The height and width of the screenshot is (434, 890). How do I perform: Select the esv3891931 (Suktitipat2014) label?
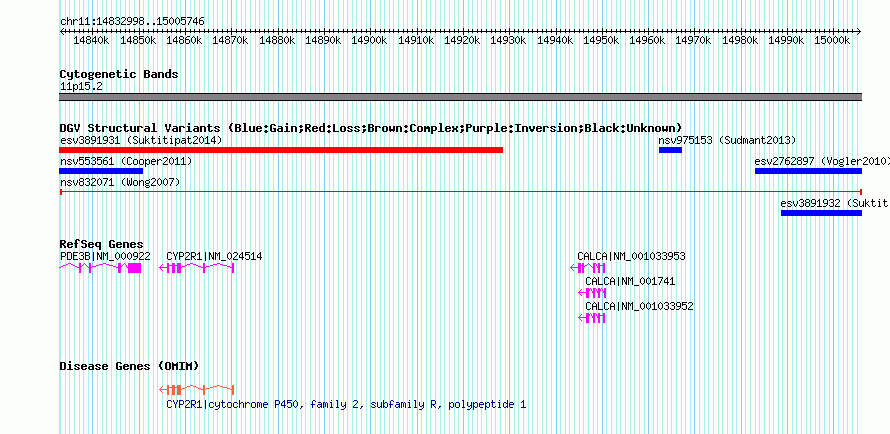(141, 140)
